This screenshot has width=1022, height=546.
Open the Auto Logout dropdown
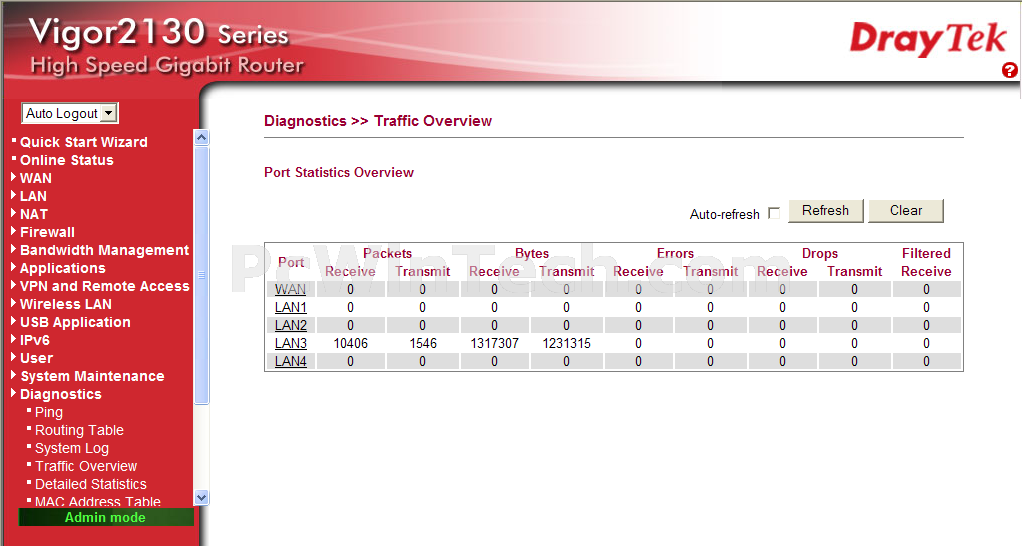point(70,113)
